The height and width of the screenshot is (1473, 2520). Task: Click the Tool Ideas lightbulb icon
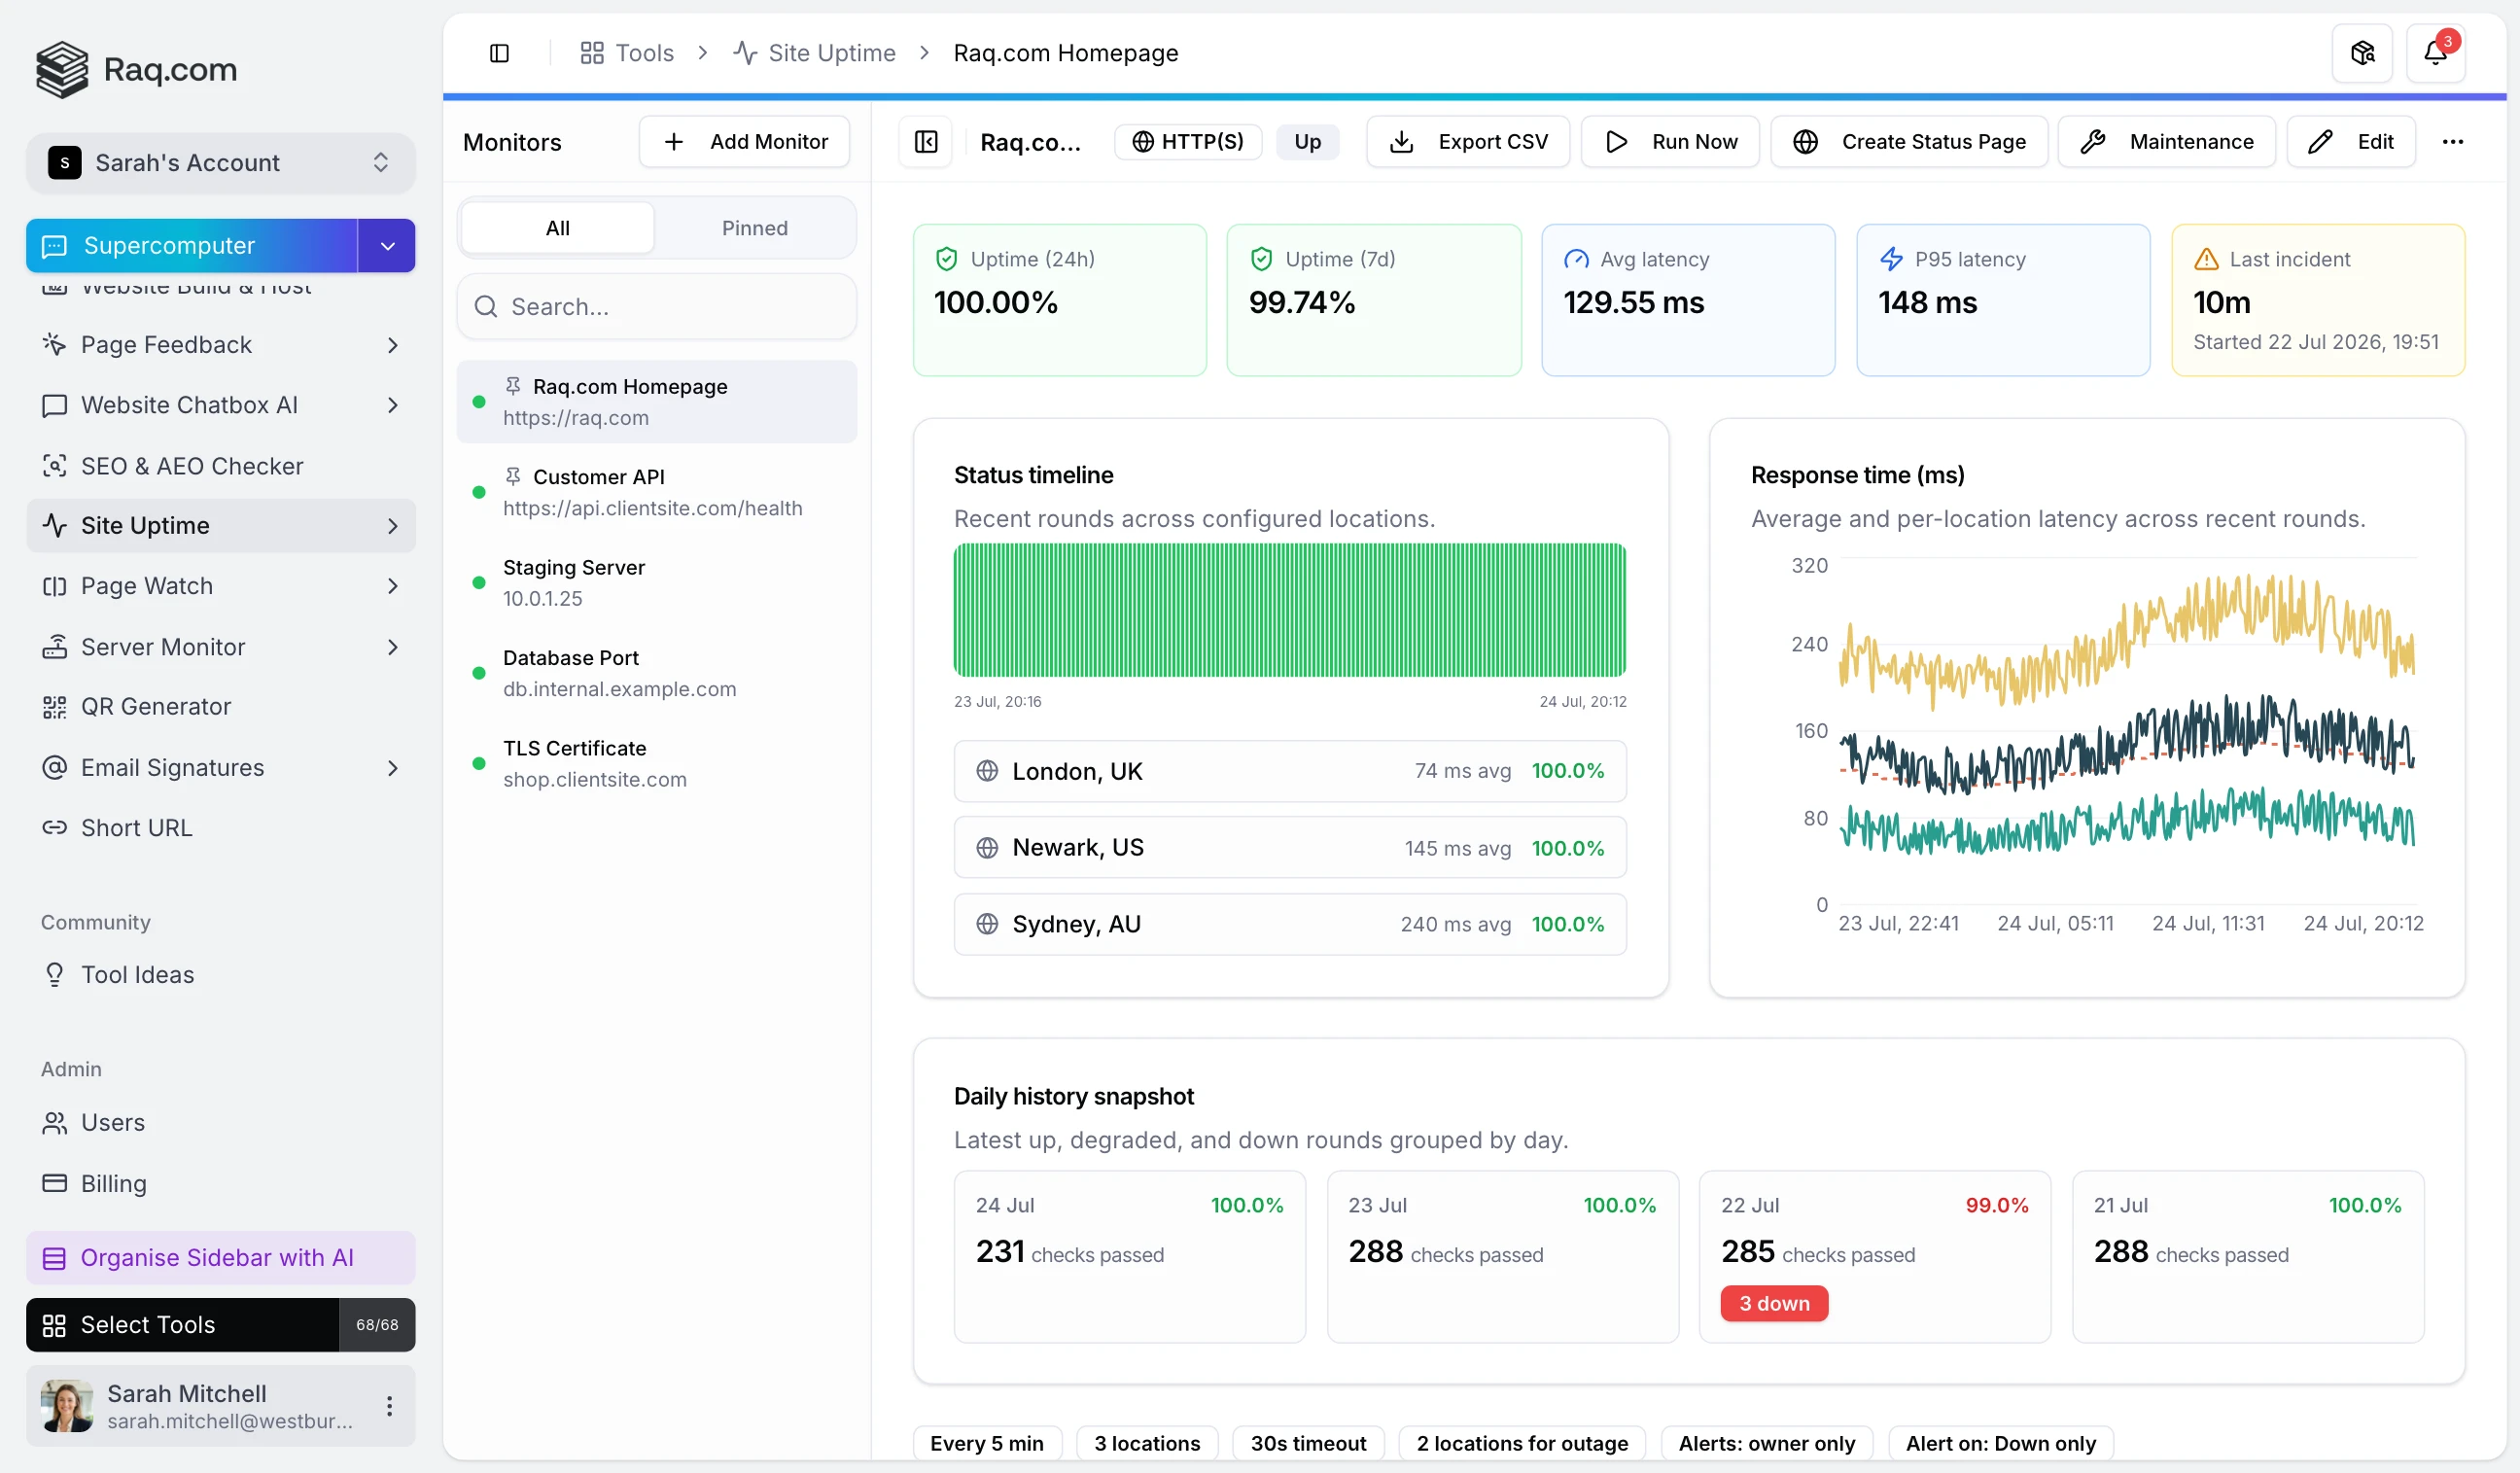(x=54, y=975)
